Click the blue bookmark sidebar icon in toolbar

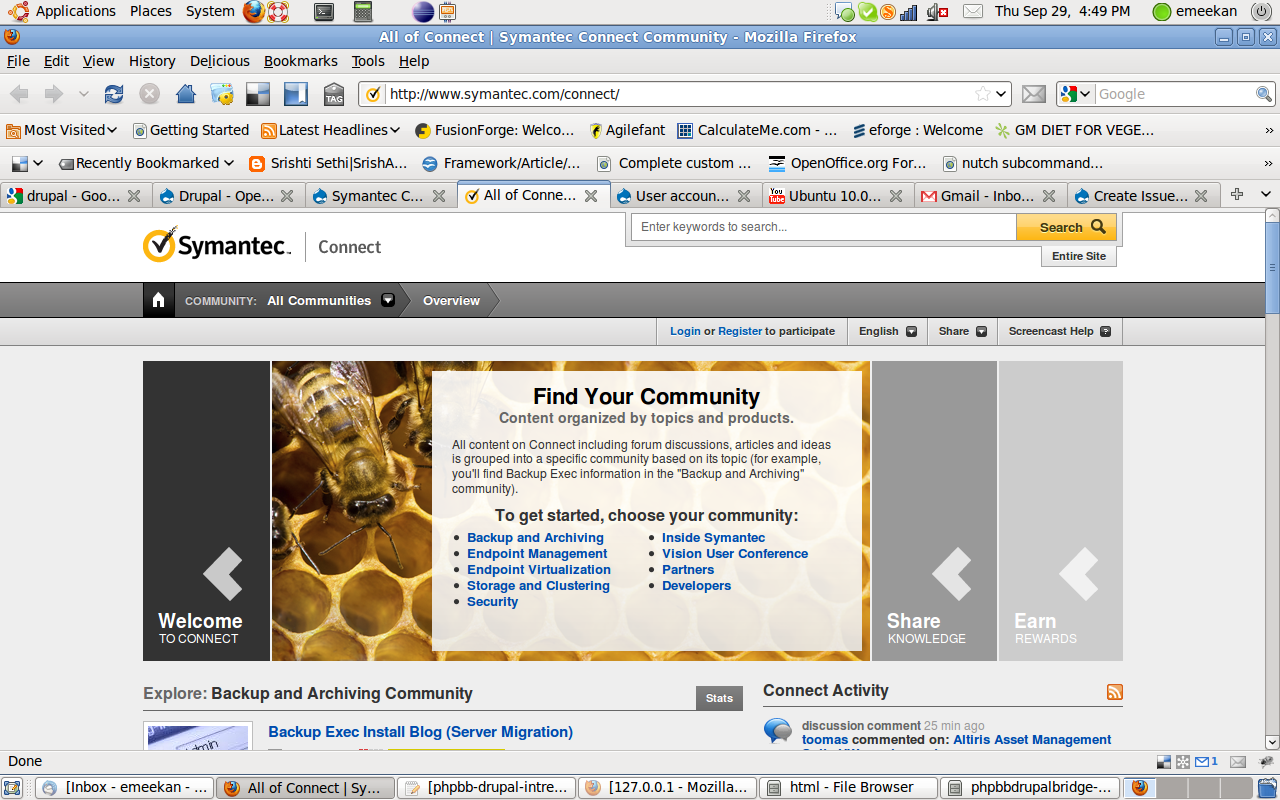point(296,94)
